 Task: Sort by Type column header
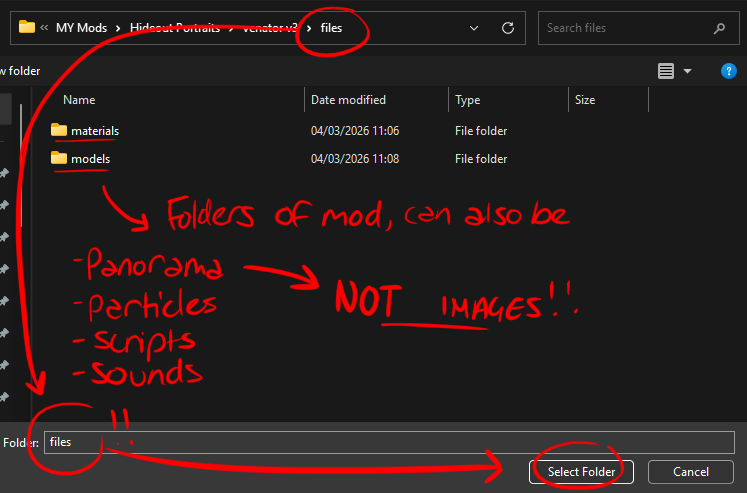coord(467,100)
